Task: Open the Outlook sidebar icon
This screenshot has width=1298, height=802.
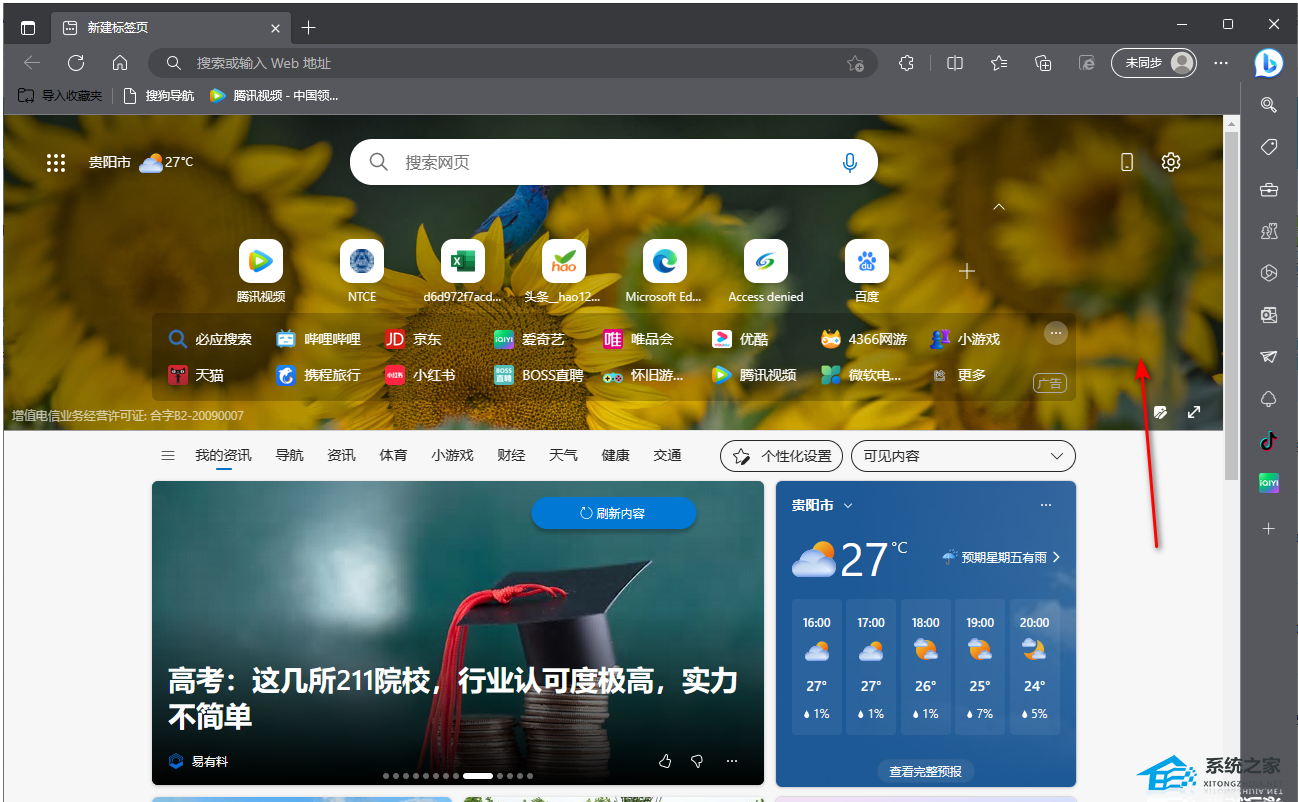Action: (1269, 315)
